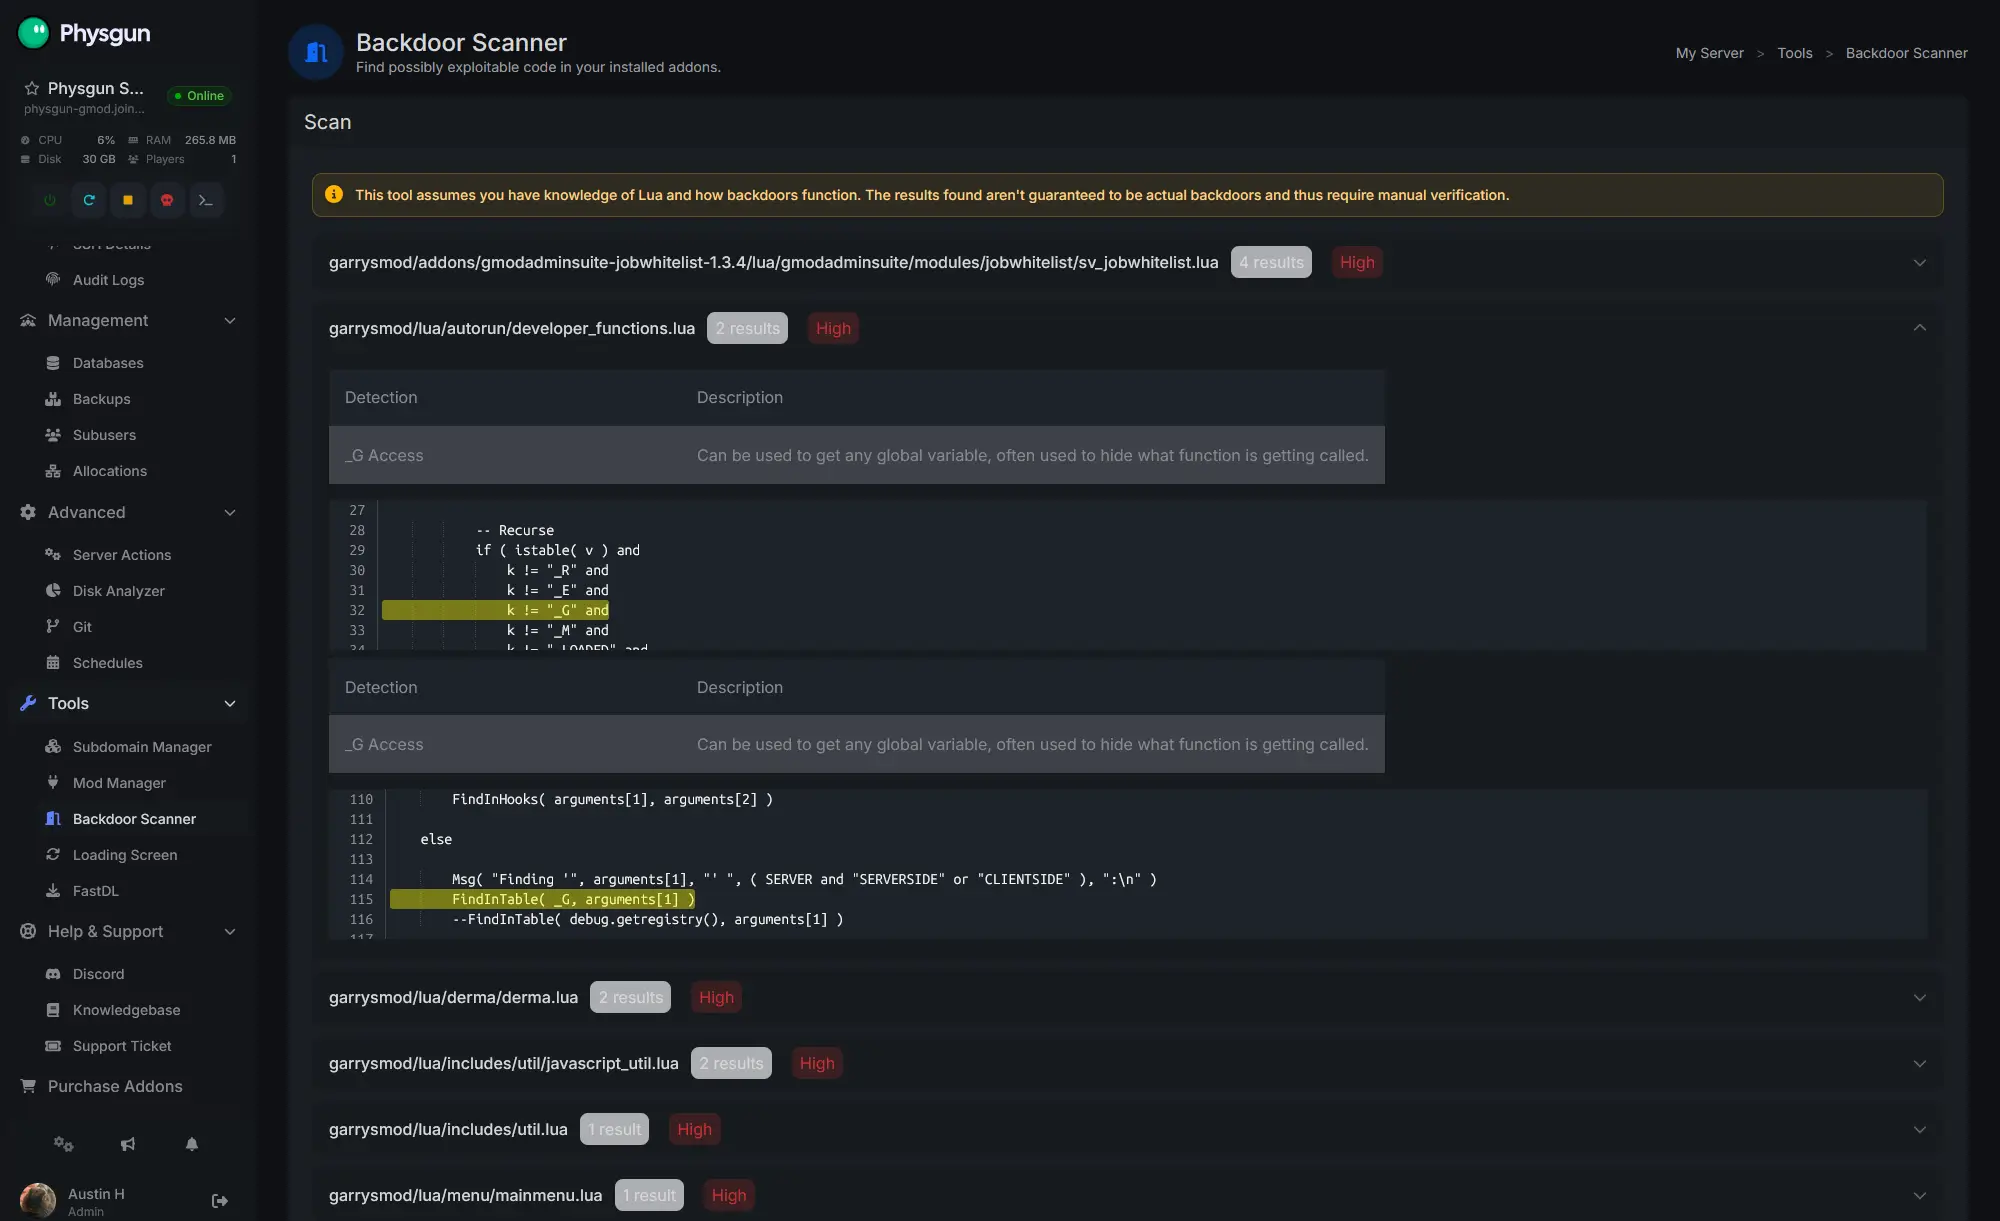
Task: Click the Online status badge
Action: click(x=199, y=96)
